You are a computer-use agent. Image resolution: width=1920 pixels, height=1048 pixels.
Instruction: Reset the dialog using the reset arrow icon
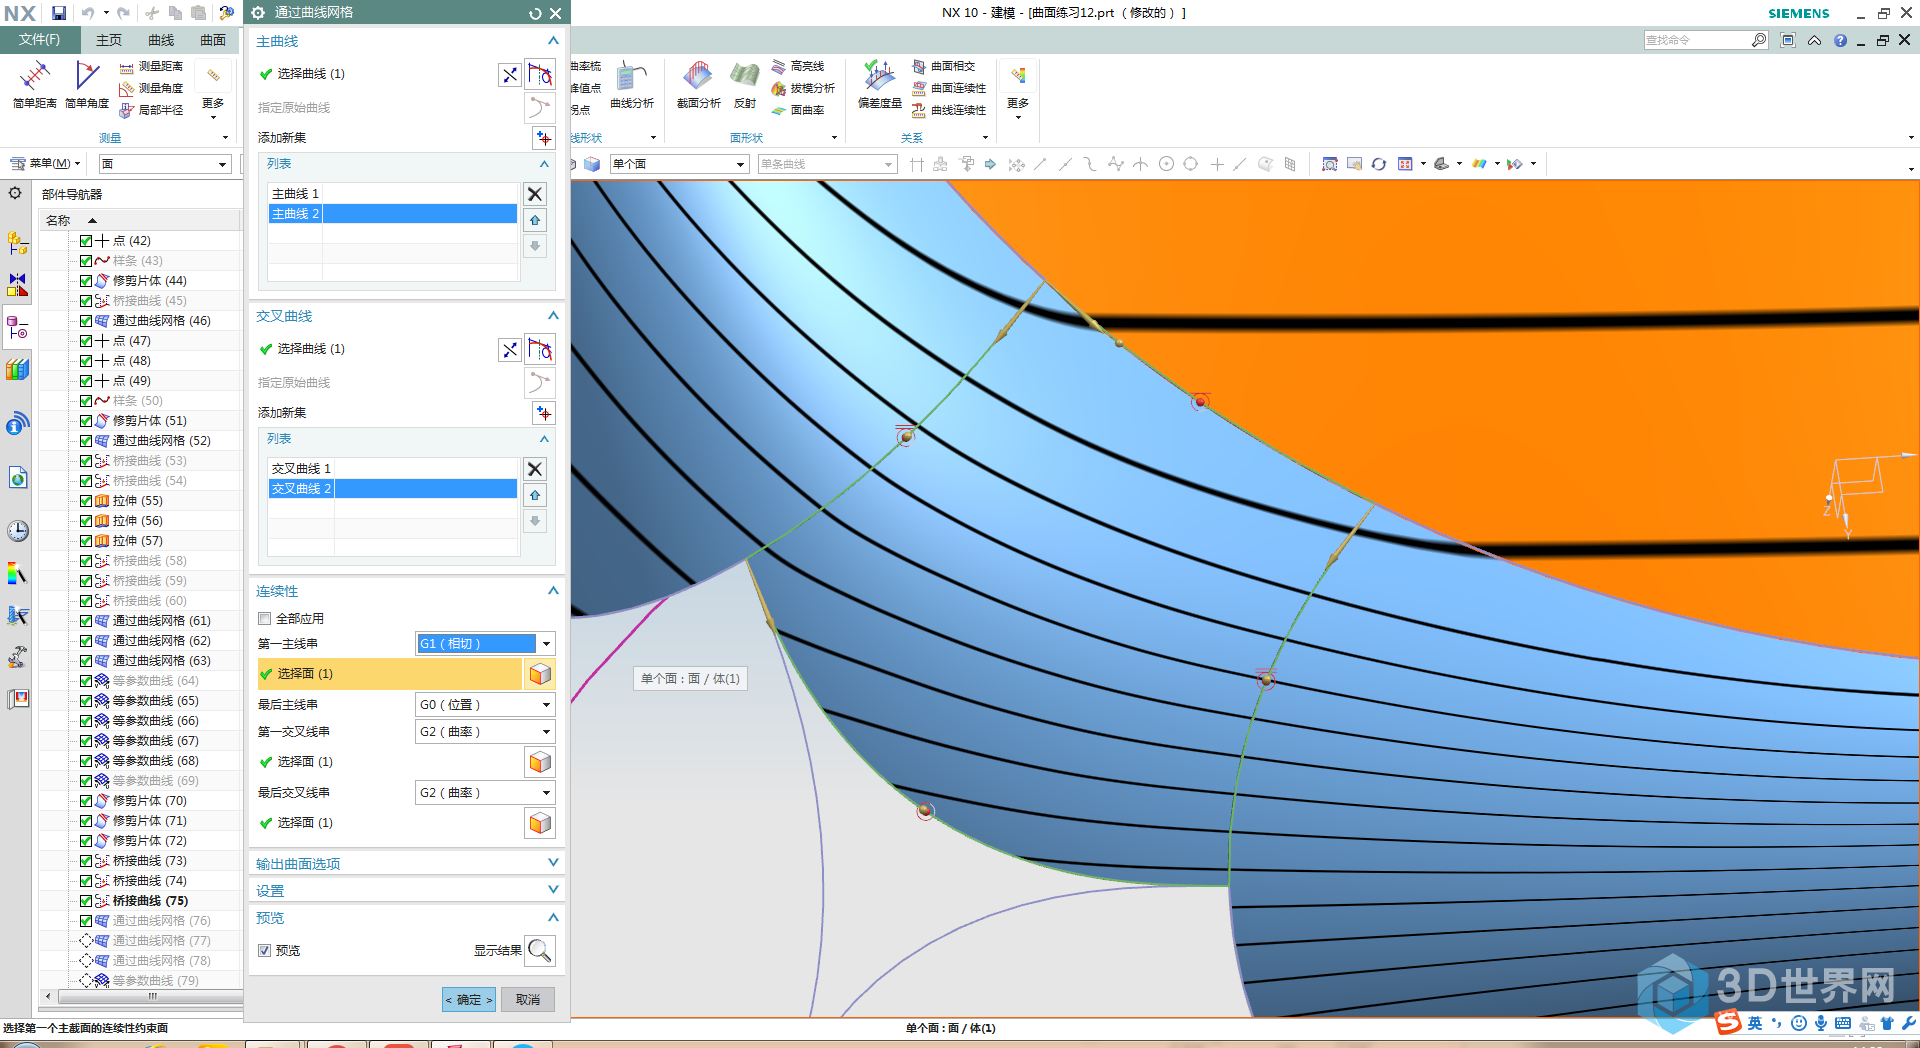[x=535, y=13]
